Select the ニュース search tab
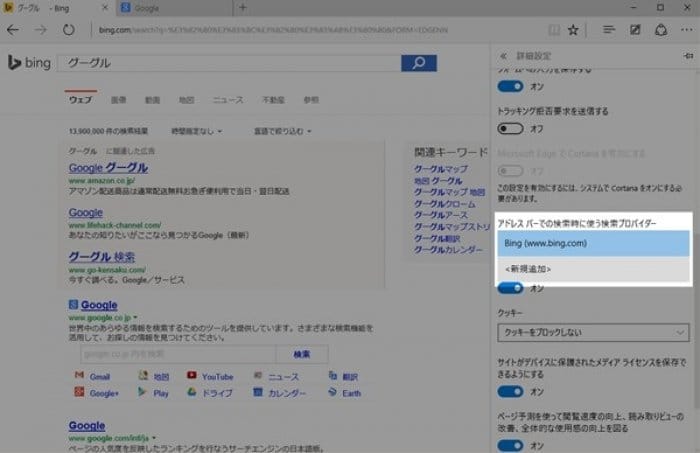The width and height of the screenshot is (700, 453). [228, 100]
